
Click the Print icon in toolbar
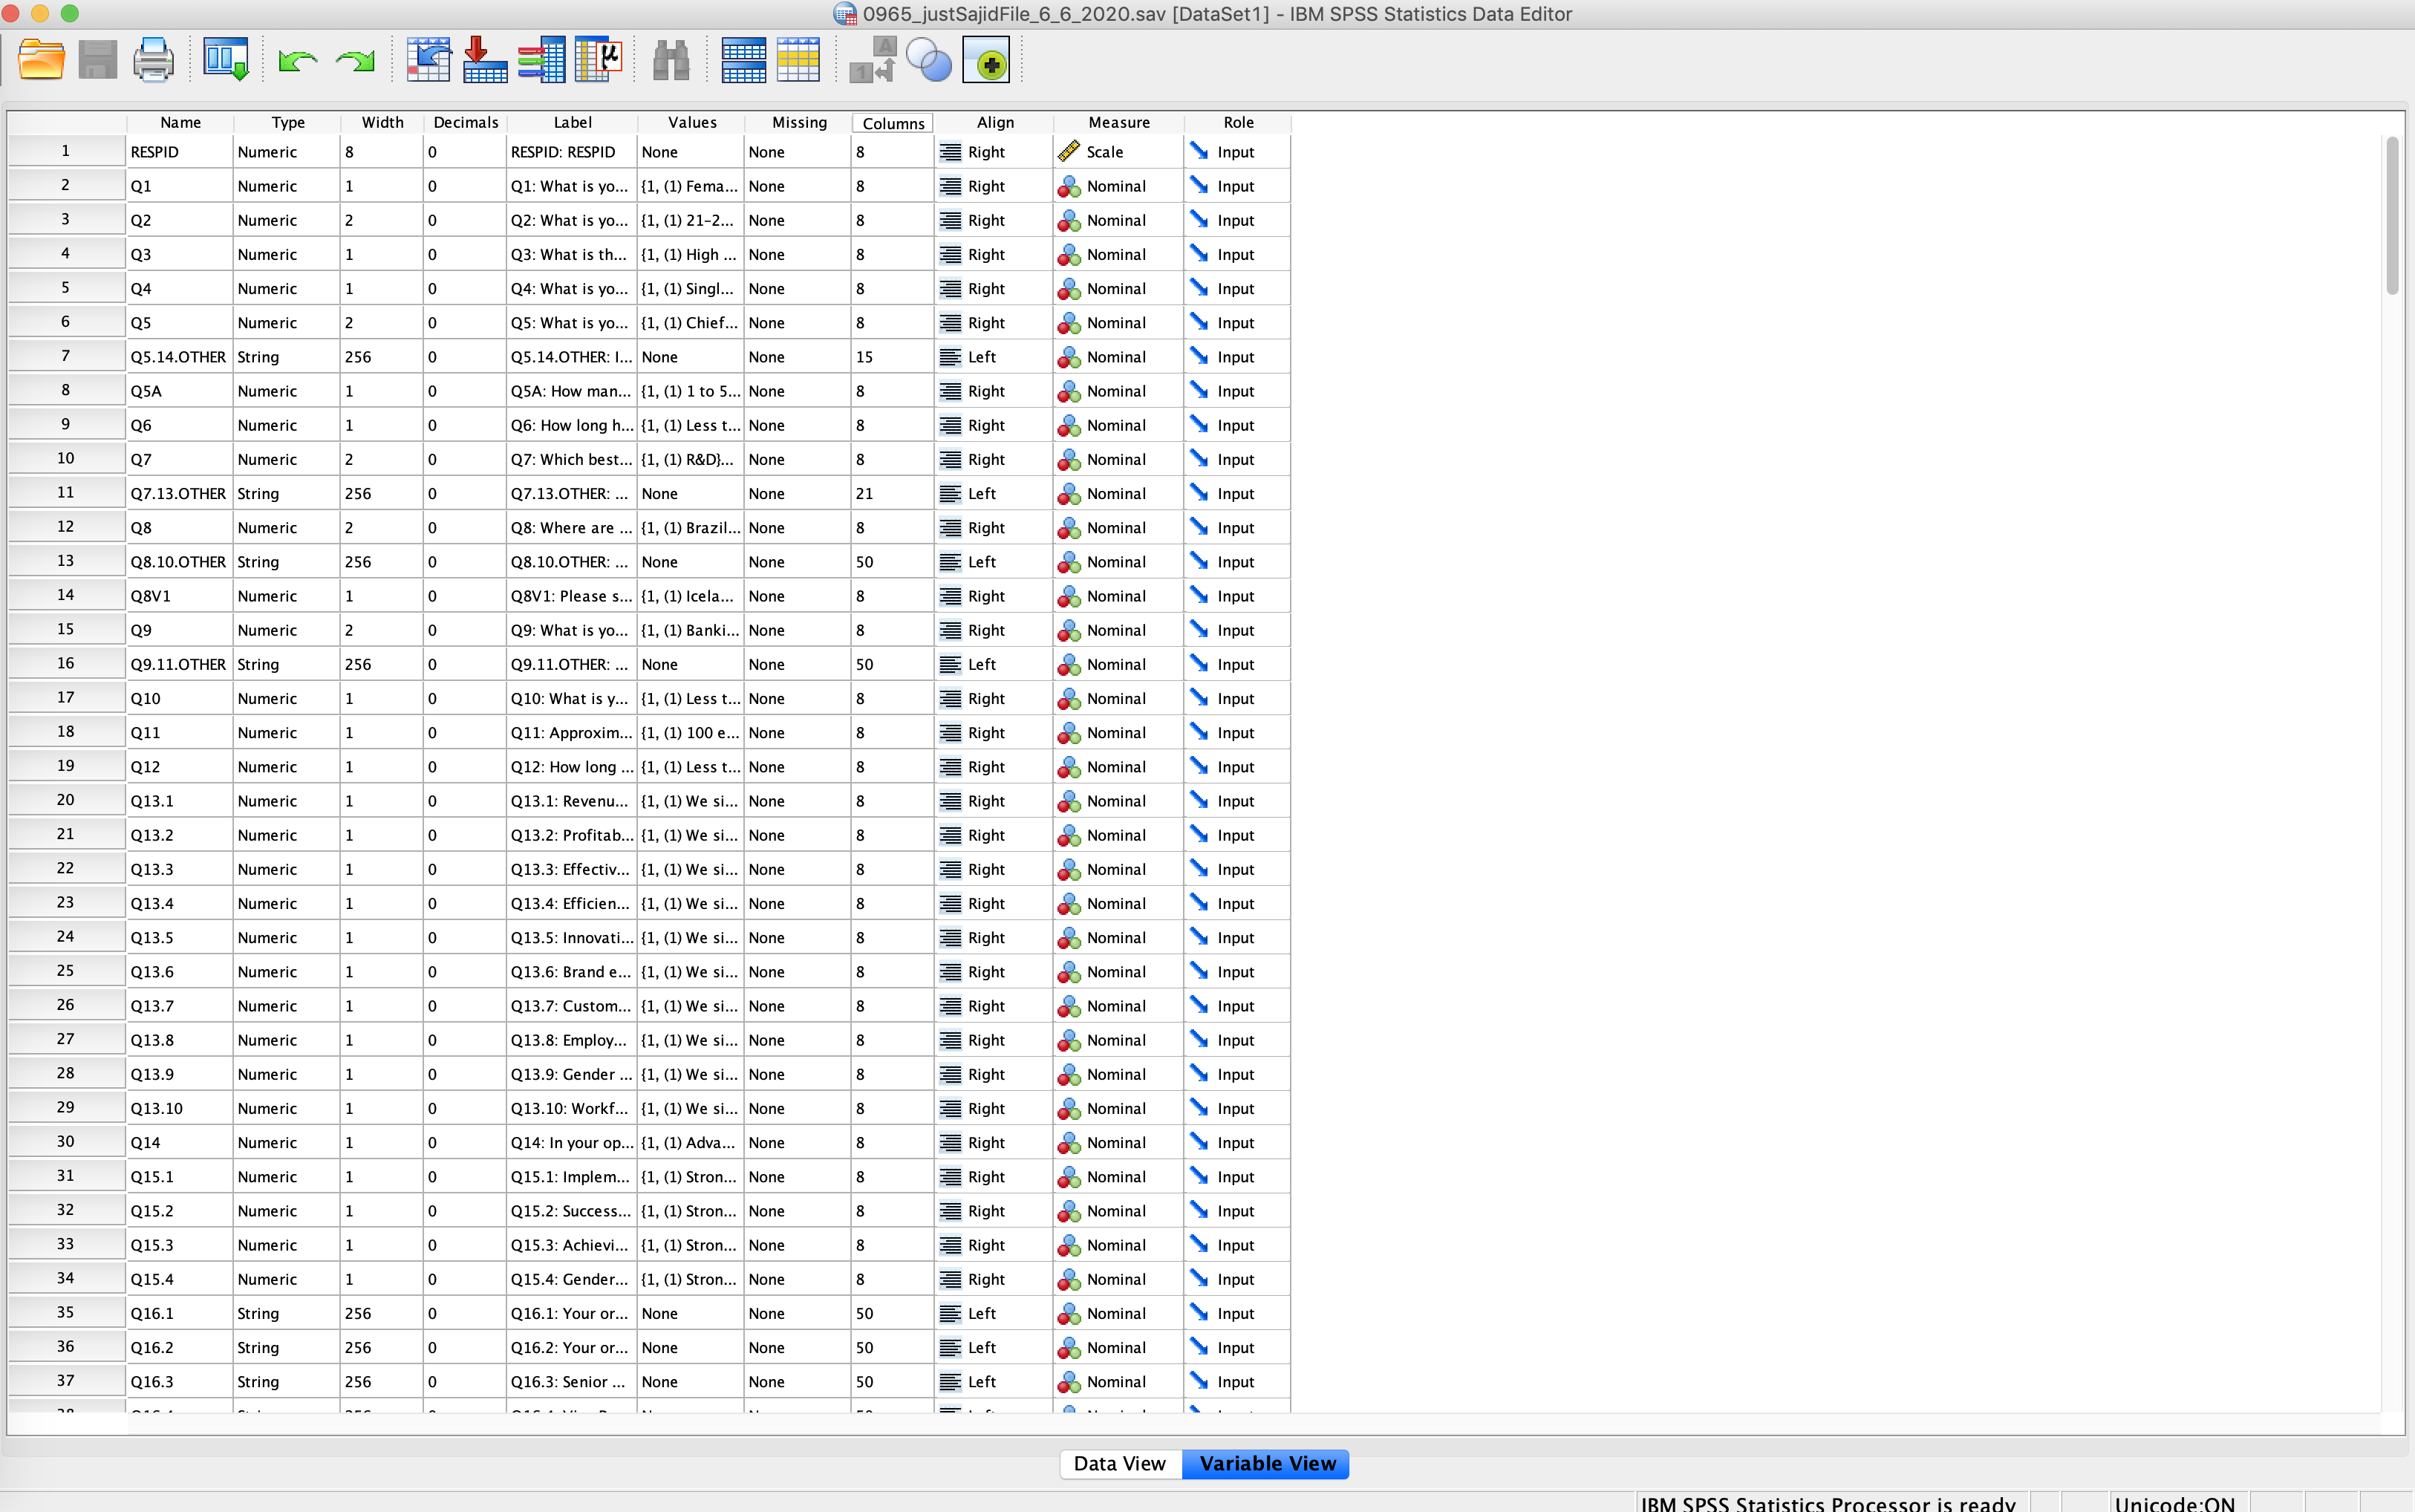pyautogui.click(x=153, y=60)
